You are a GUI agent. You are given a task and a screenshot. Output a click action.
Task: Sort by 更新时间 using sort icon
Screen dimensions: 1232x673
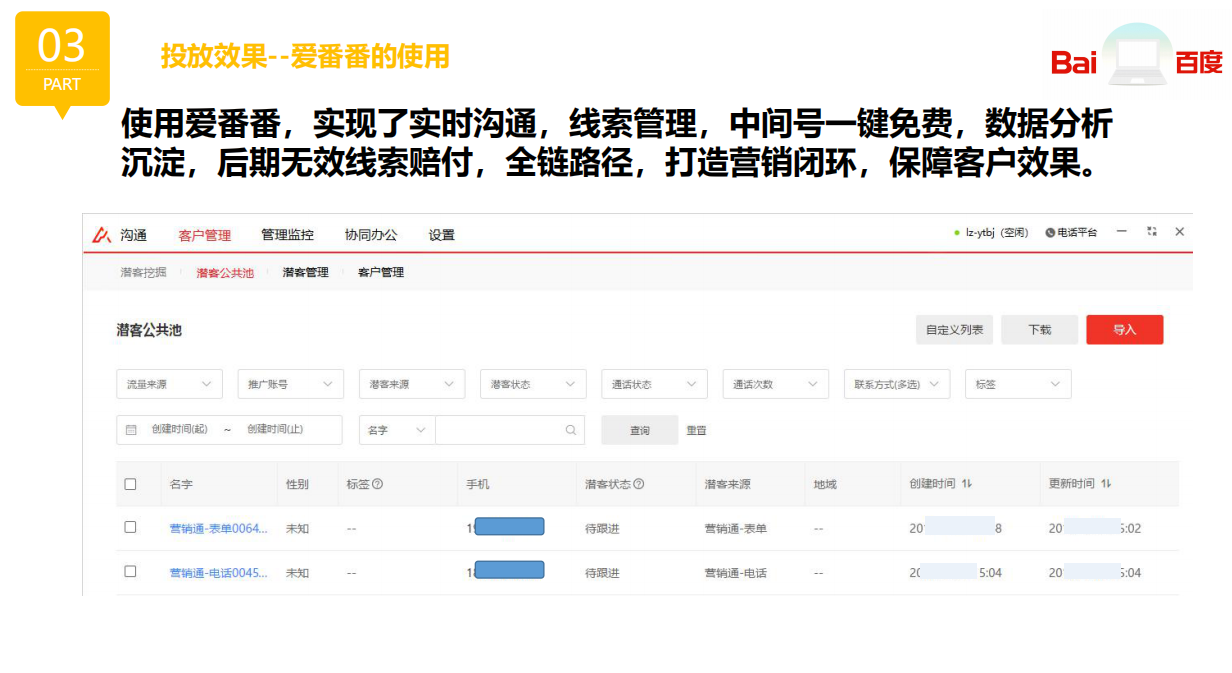(x=1106, y=484)
